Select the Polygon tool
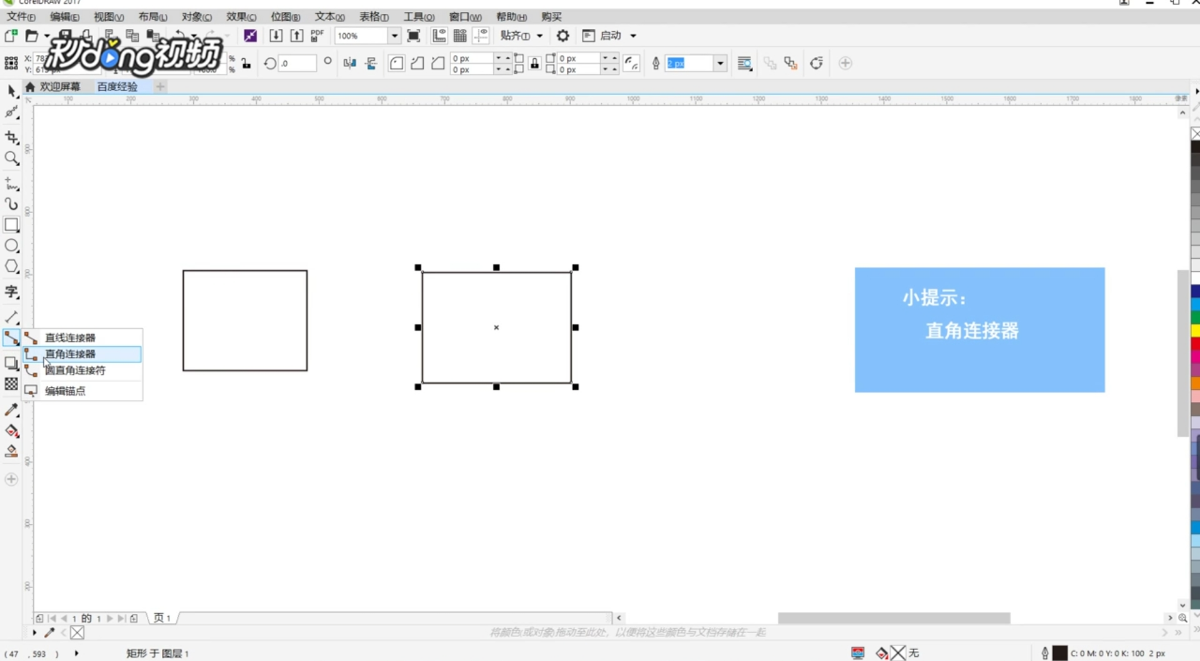 click(x=12, y=267)
